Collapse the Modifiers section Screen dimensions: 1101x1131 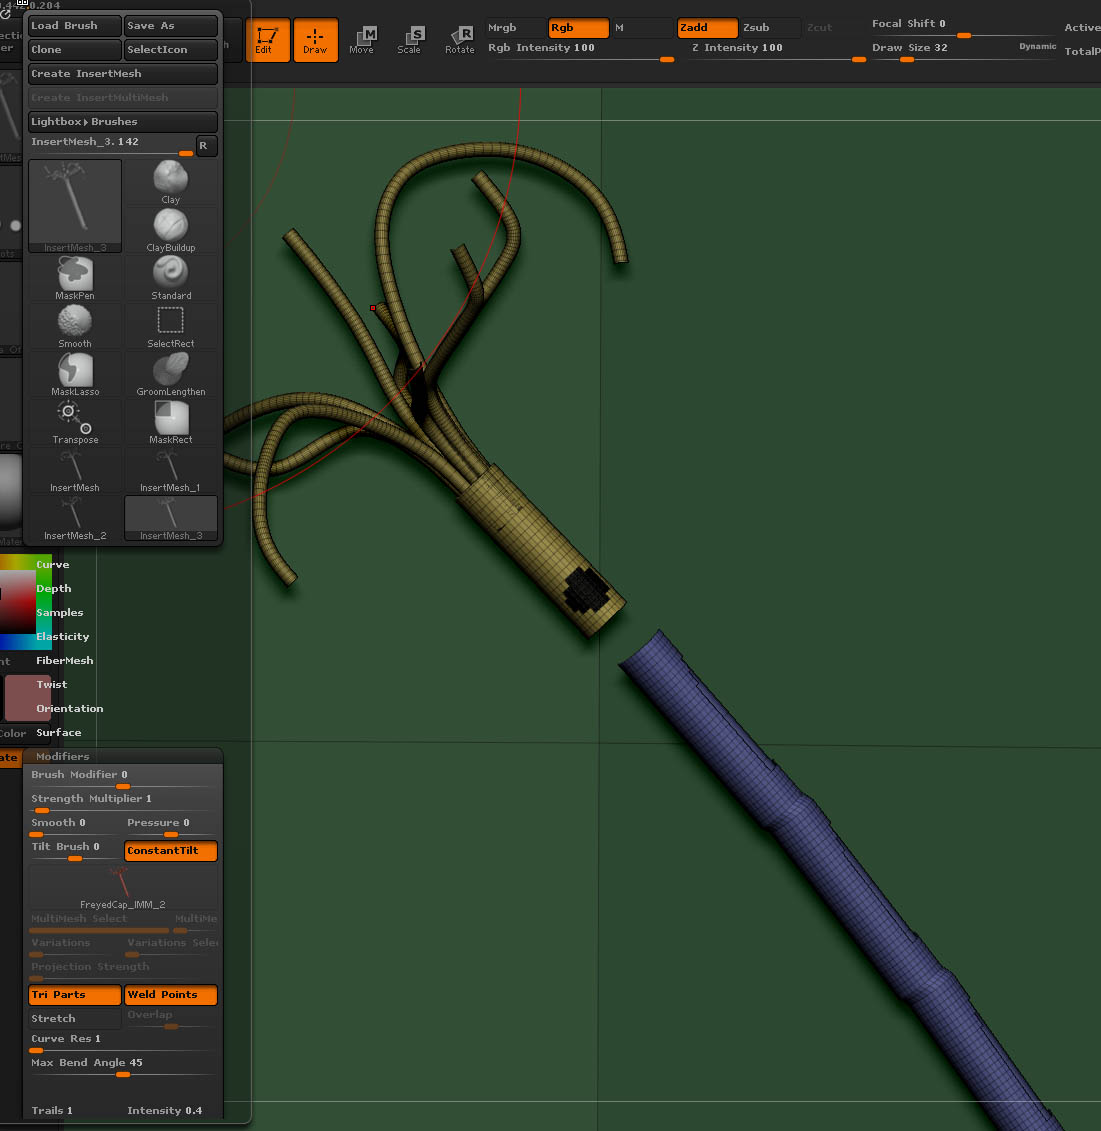[x=63, y=757]
